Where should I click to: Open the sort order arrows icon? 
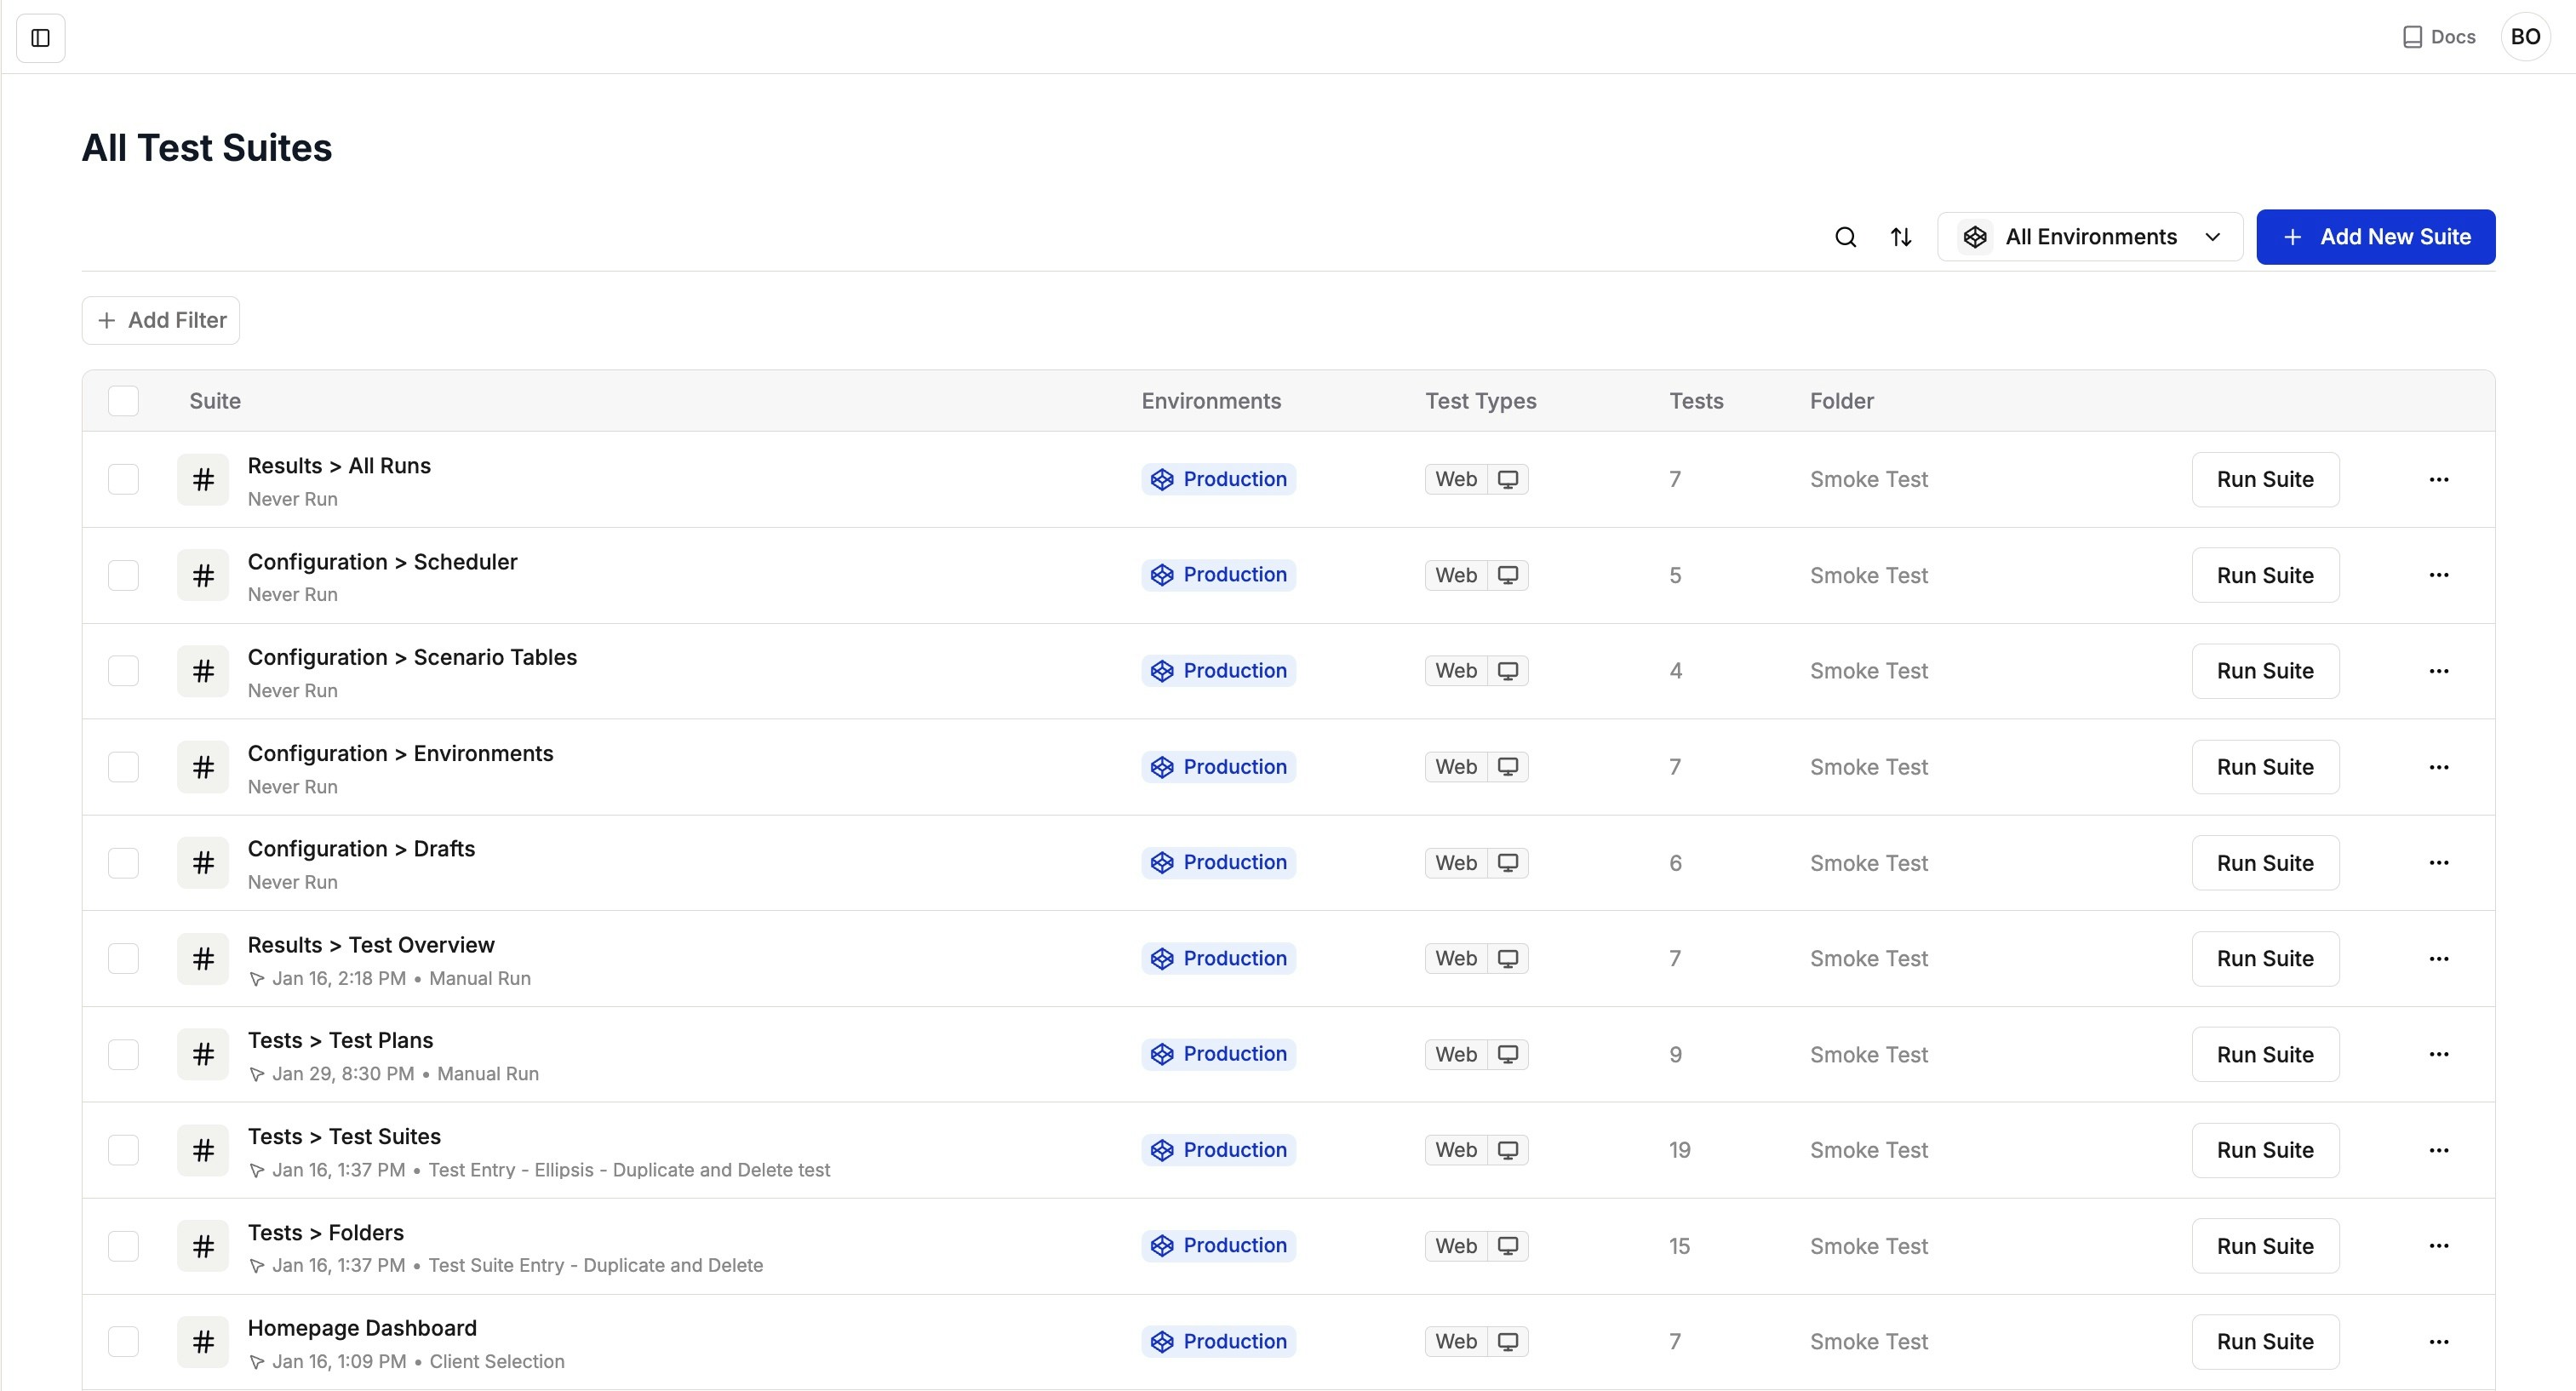tap(1901, 237)
